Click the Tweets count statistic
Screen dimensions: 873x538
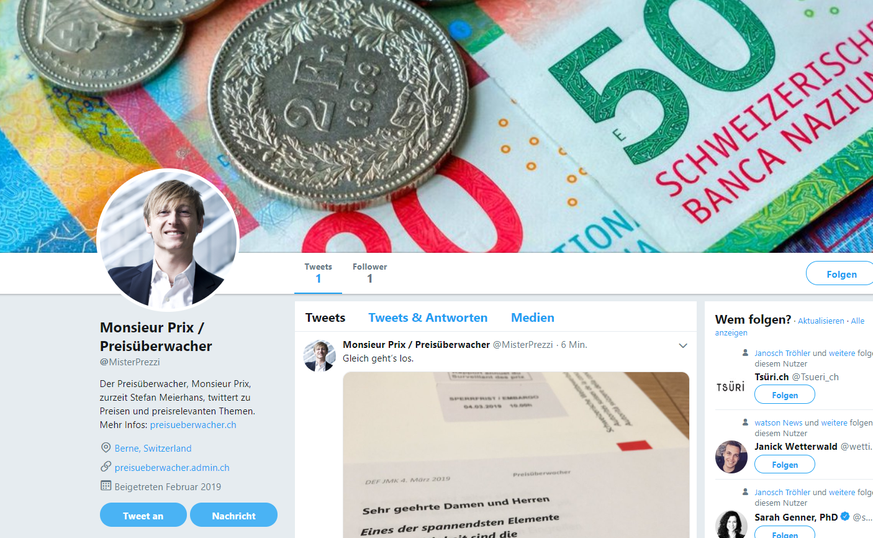click(318, 273)
